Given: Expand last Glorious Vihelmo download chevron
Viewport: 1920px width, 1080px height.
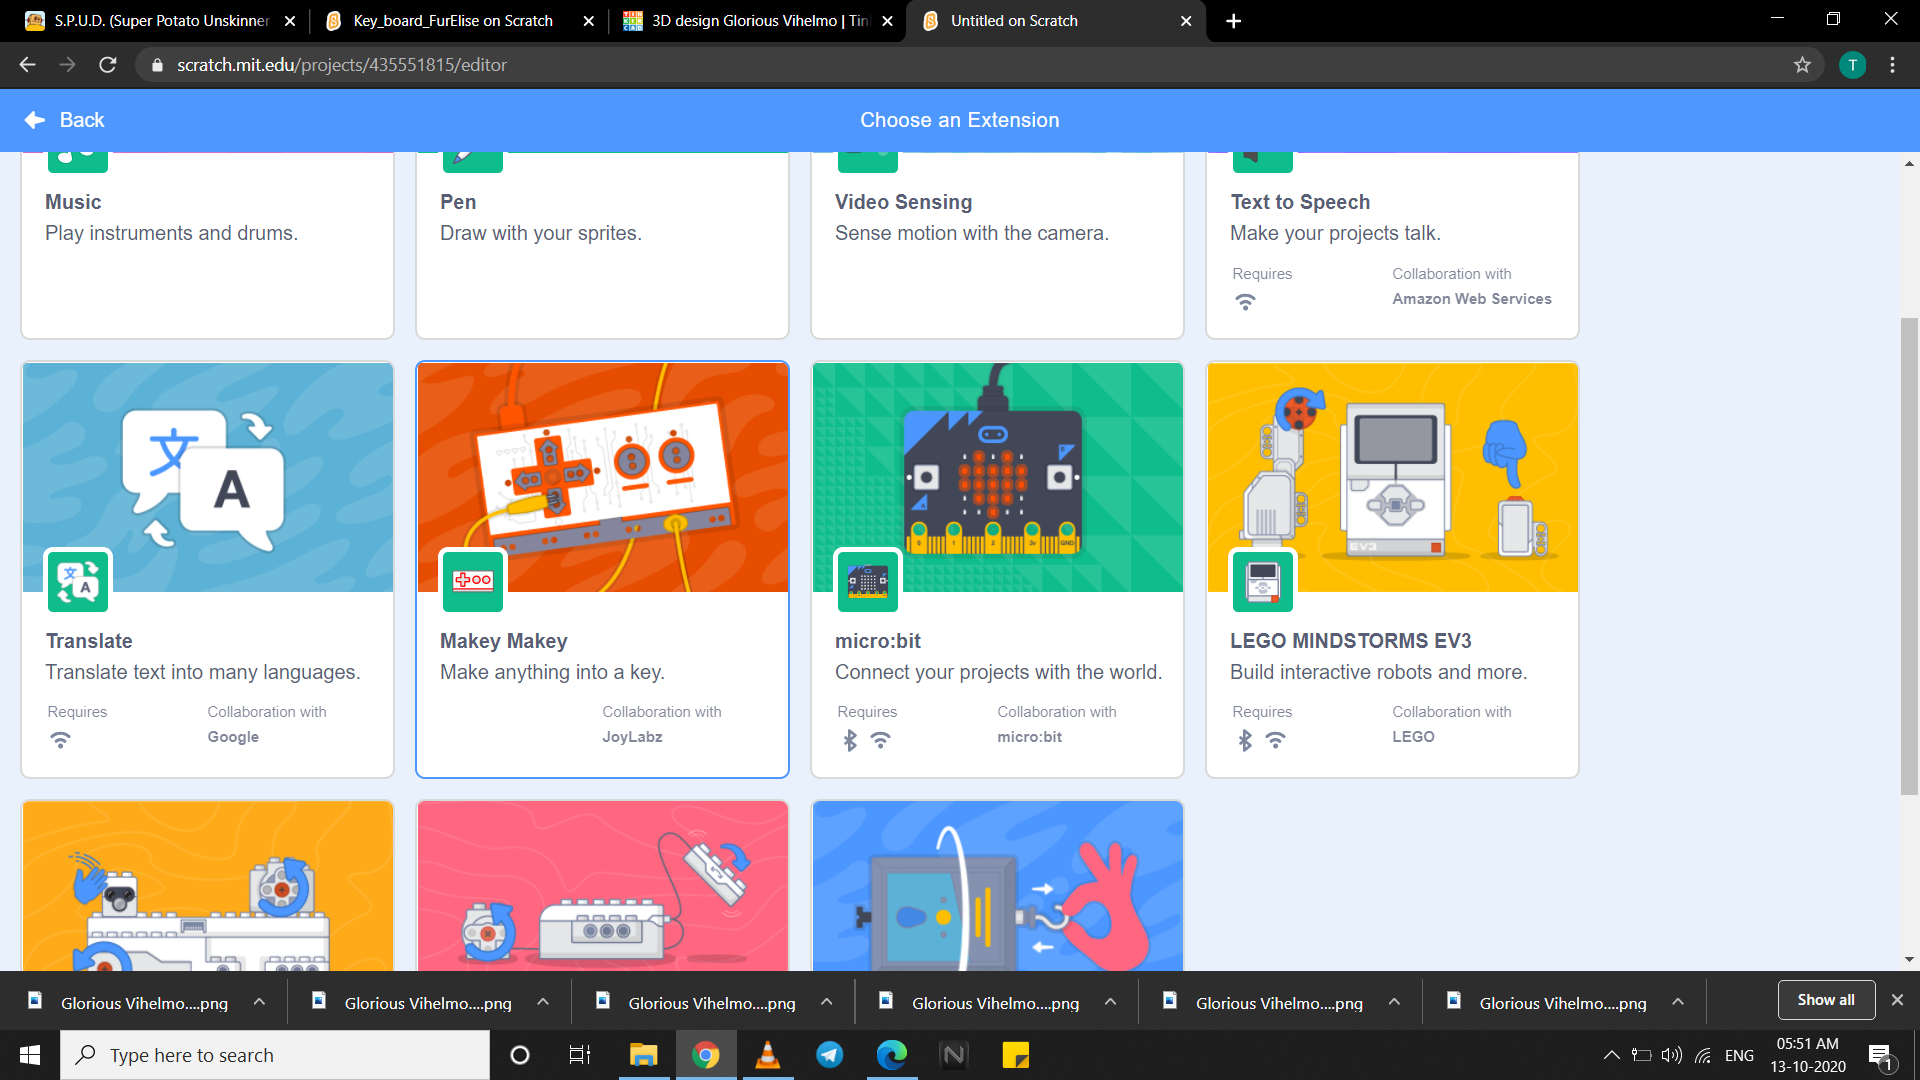Looking at the screenshot, I should [1677, 1002].
